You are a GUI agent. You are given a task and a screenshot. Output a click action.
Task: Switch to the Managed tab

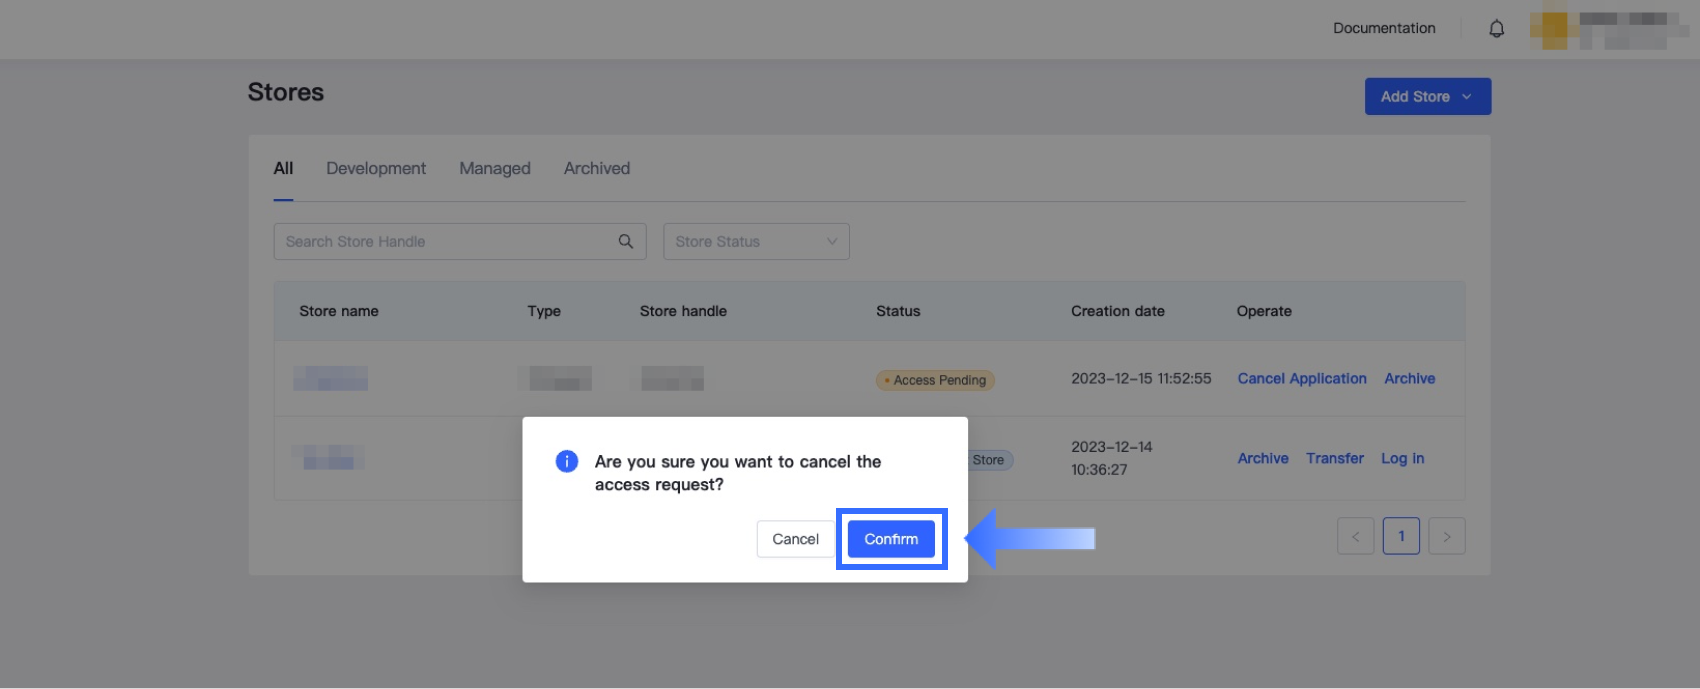point(495,168)
